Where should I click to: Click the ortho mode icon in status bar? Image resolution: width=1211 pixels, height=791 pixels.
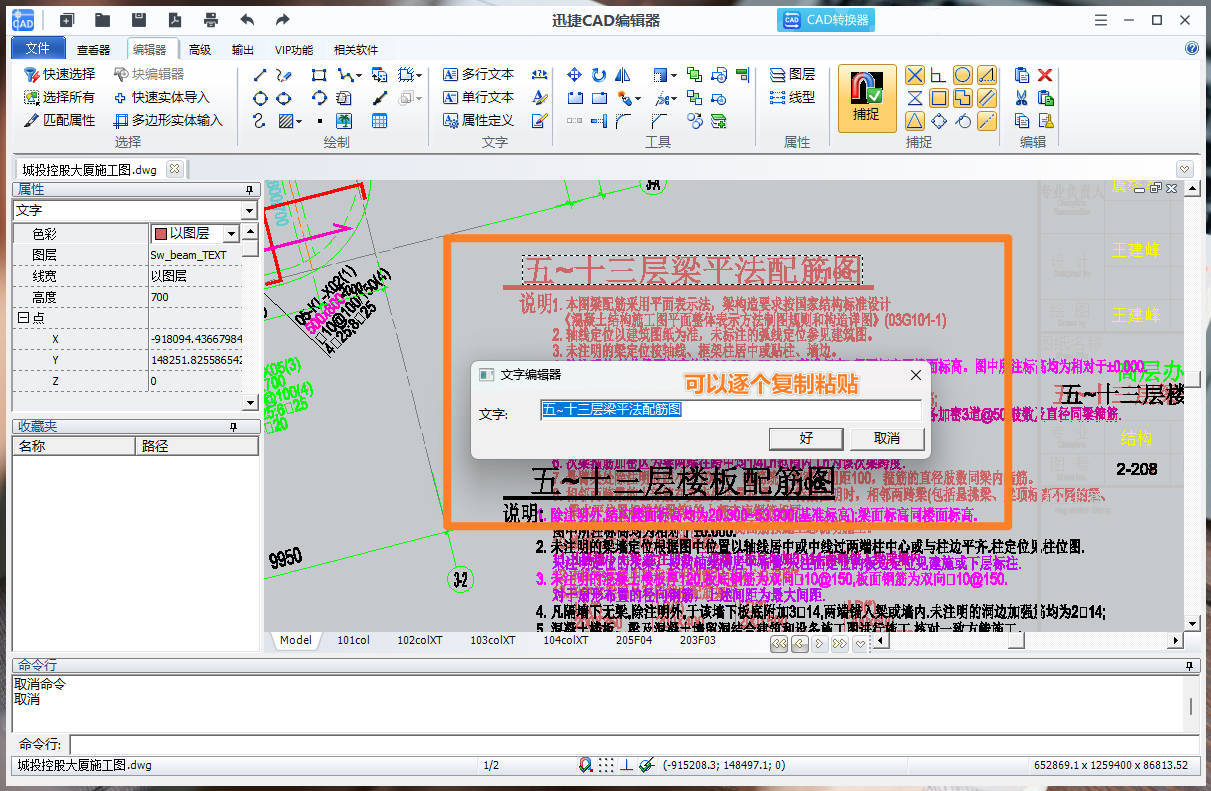(x=626, y=765)
